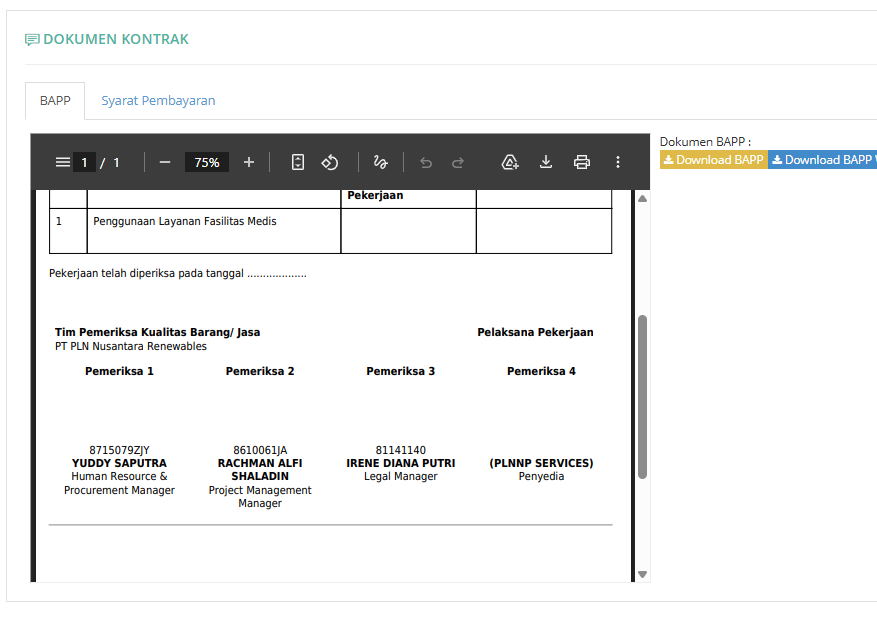Download the PDF from viewer toolbar
The height and width of the screenshot is (618, 877).
click(546, 162)
